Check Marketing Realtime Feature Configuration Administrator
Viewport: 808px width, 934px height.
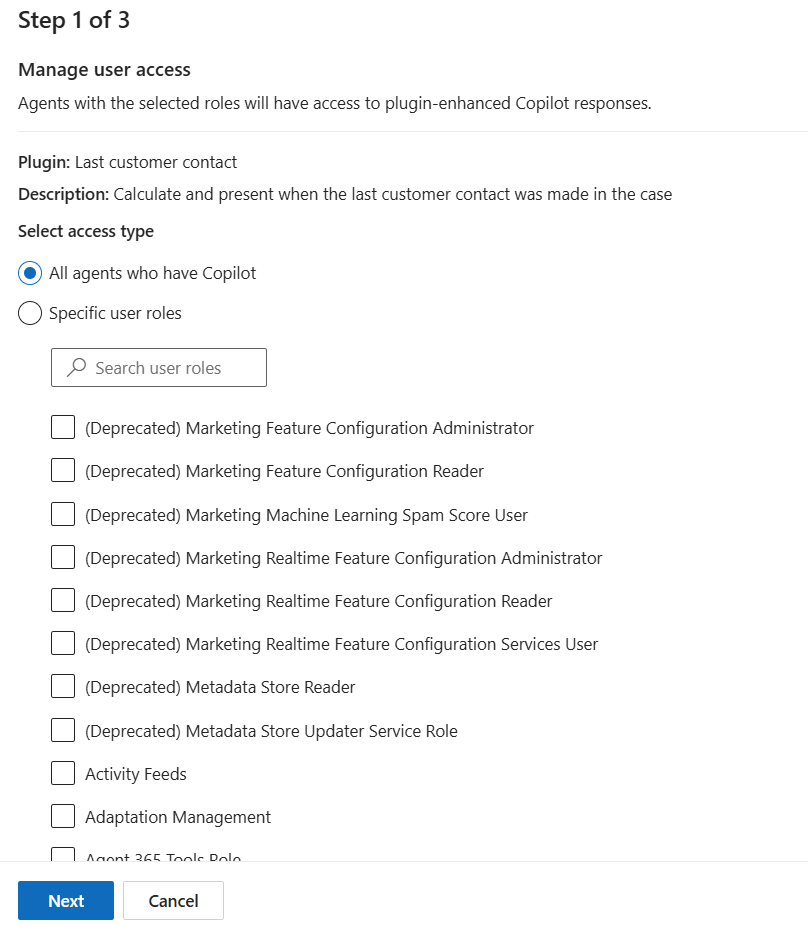click(x=63, y=558)
